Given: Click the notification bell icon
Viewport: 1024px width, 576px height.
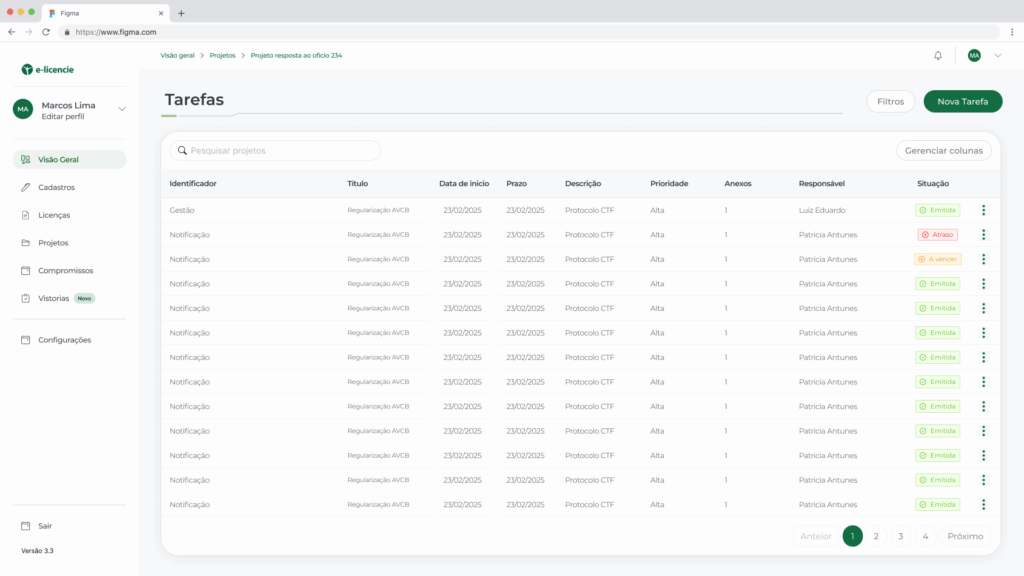Looking at the screenshot, I should click(x=938, y=56).
